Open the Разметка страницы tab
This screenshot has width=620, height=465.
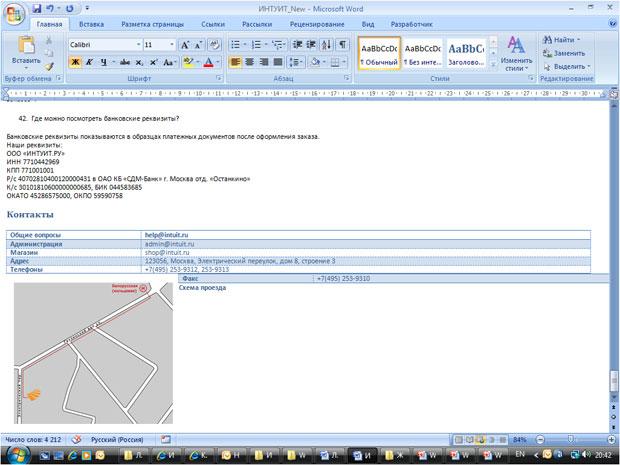(x=153, y=24)
